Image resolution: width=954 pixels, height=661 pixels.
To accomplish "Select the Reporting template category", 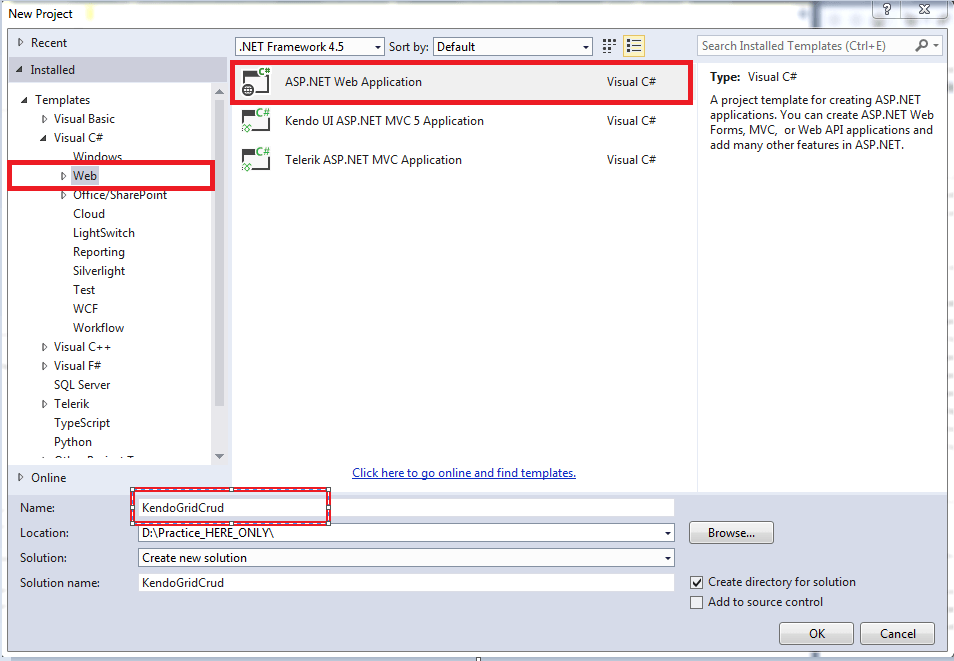I will (x=99, y=252).
